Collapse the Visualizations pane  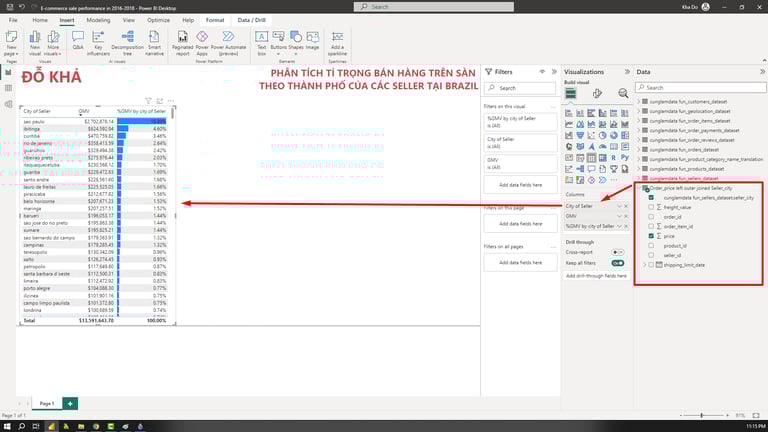(627, 72)
